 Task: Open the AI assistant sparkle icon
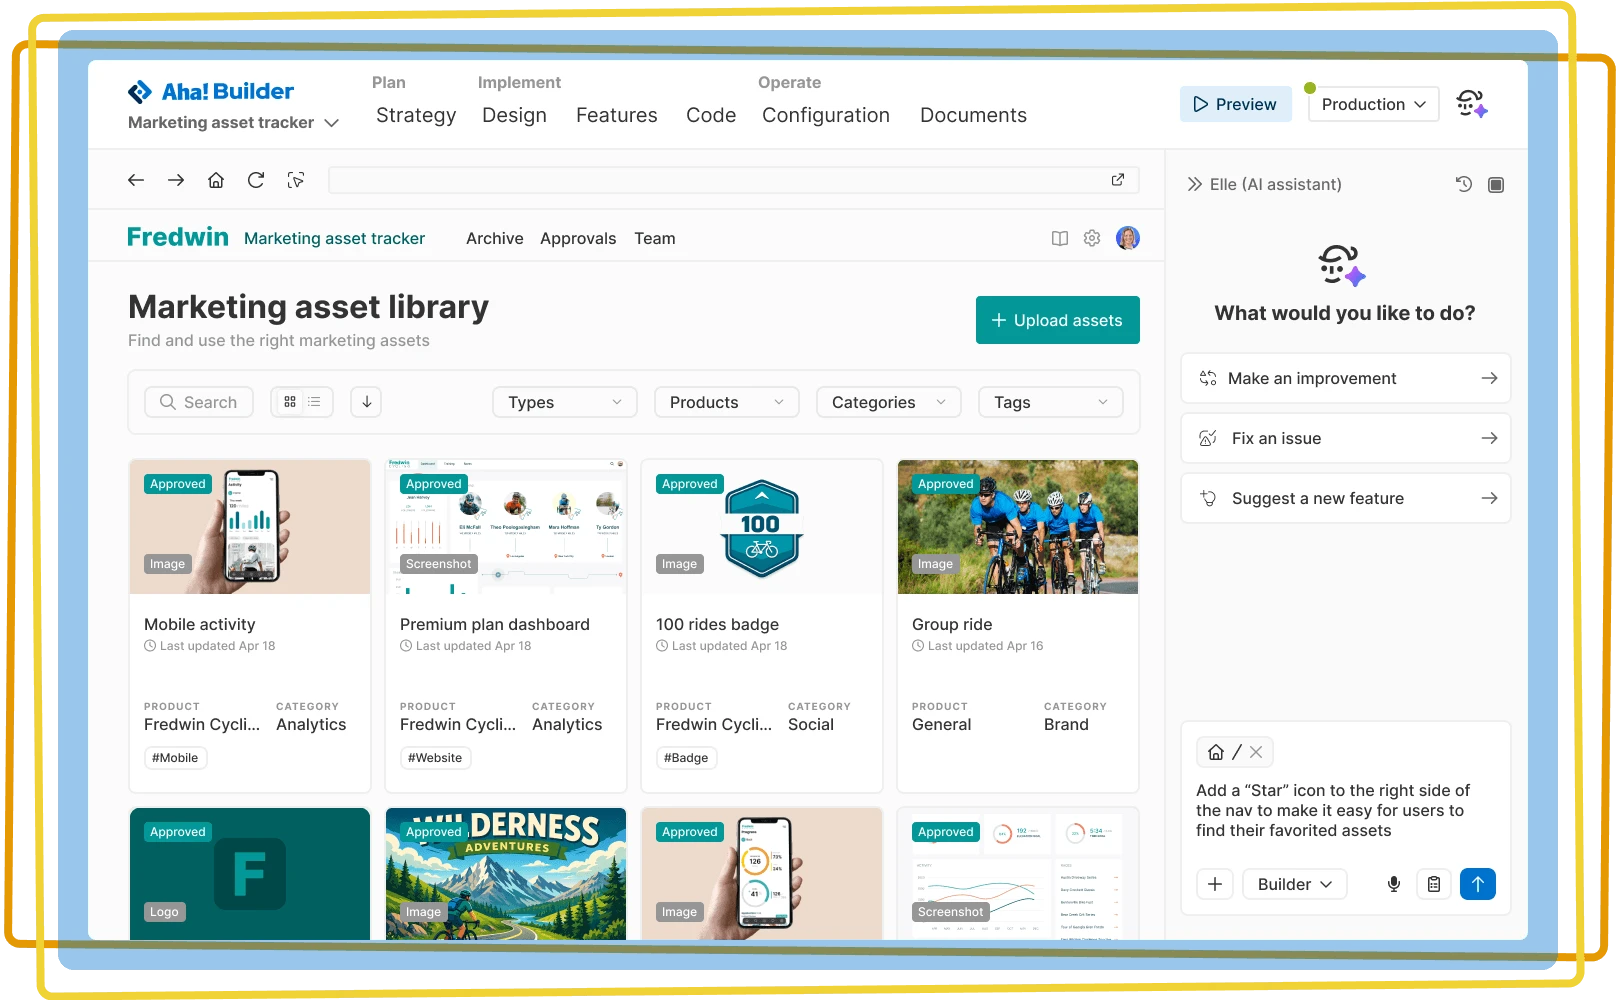(1471, 103)
